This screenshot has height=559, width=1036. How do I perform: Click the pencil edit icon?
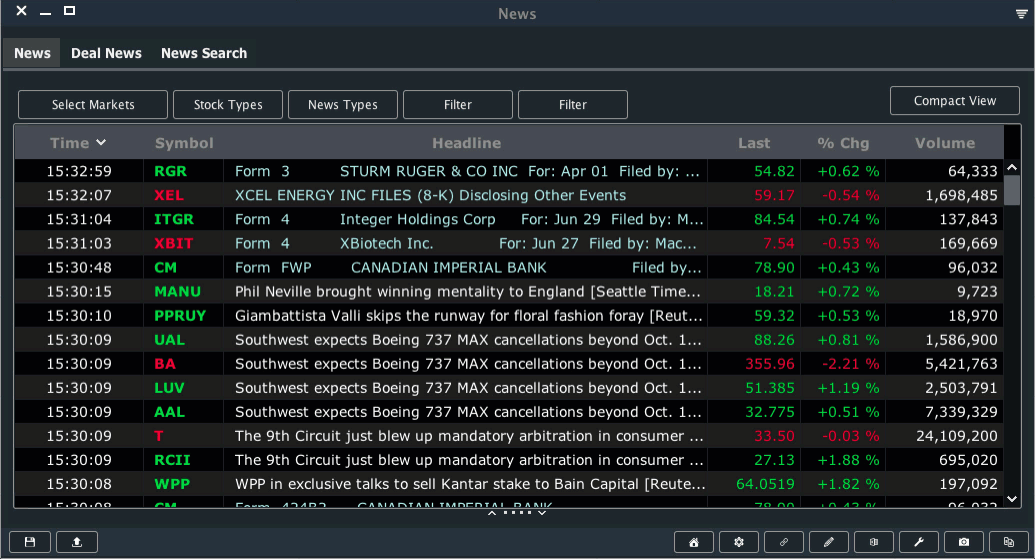point(829,542)
